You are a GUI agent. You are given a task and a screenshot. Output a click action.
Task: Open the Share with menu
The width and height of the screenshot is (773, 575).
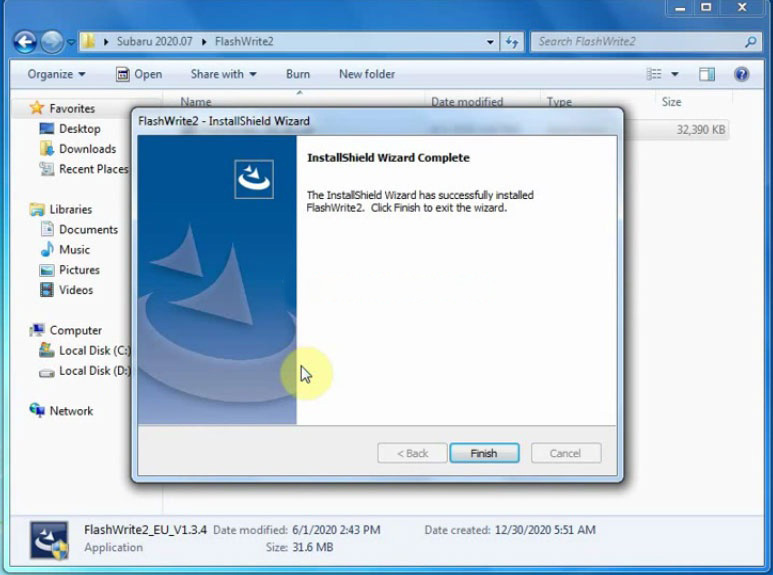pyautogui.click(x=223, y=74)
